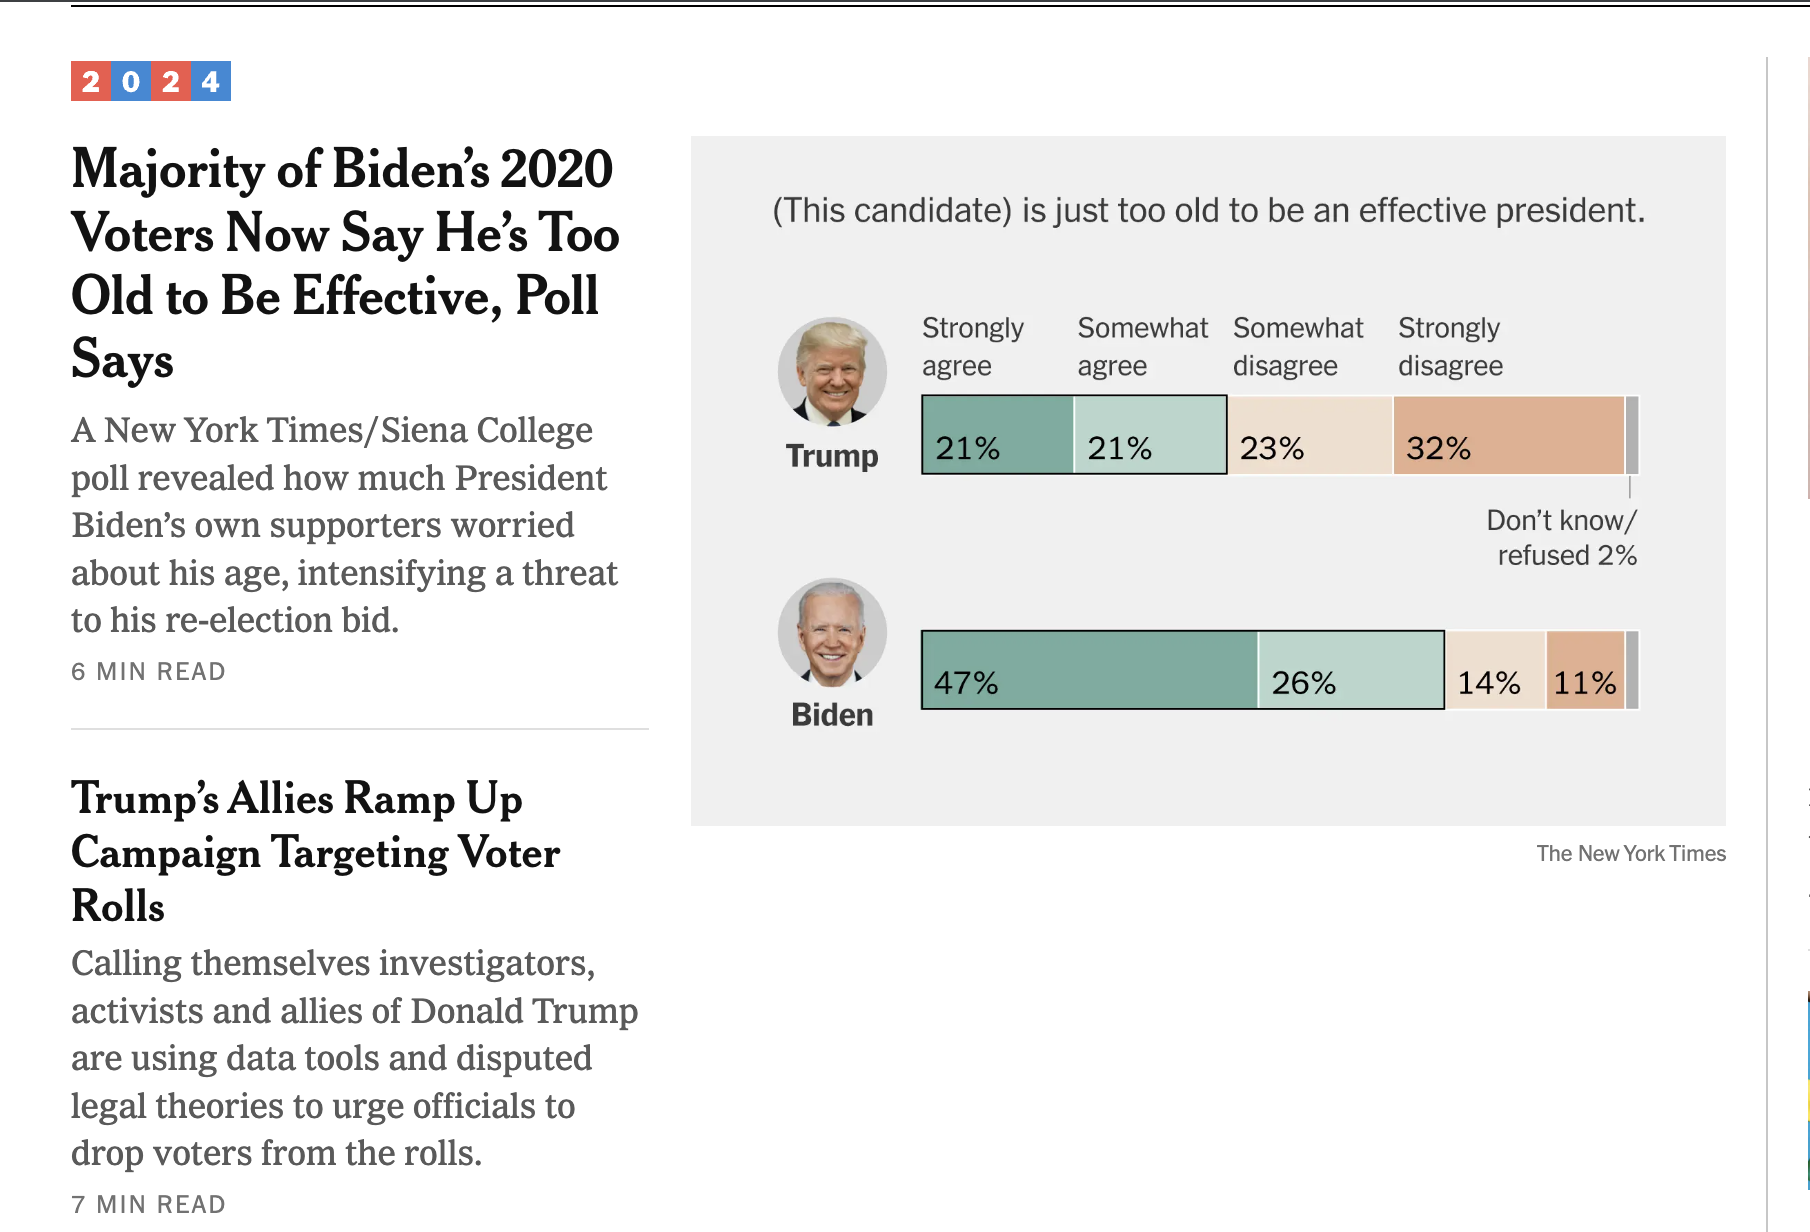Click the 2024 election badge icon
The height and width of the screenshot is (1232, 1810).
click(x=151, y=81)
